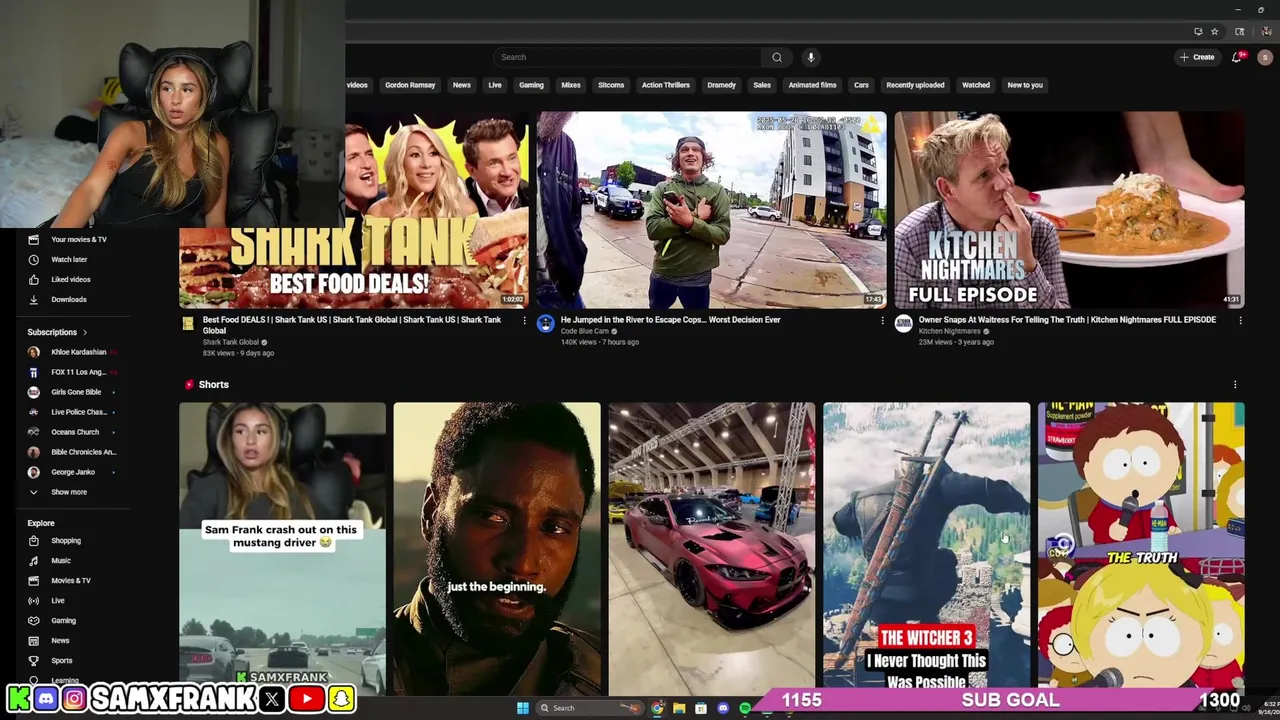This screenshot has width=1280, height=720.
Task: Open 'just the beginning' short
Action: click(x=497, y=548)
